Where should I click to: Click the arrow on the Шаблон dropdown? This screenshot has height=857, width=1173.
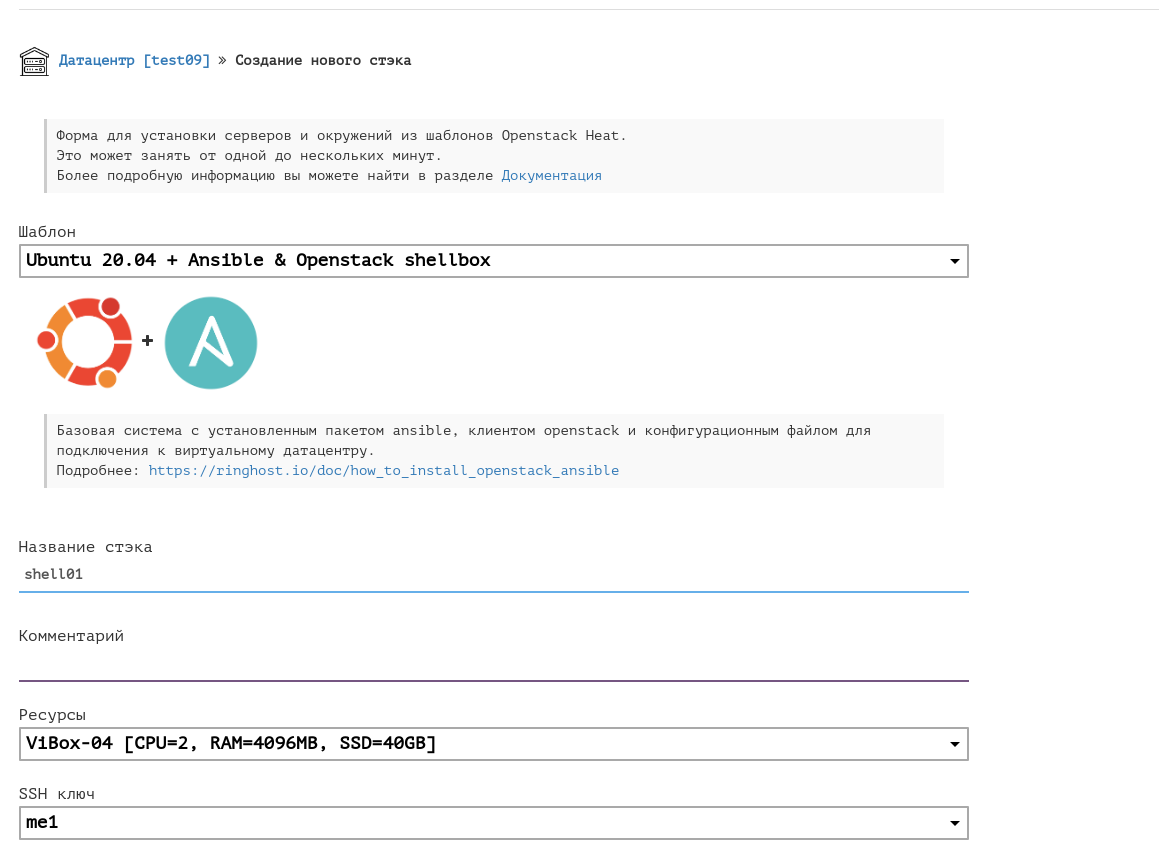(x=954, y=262)
